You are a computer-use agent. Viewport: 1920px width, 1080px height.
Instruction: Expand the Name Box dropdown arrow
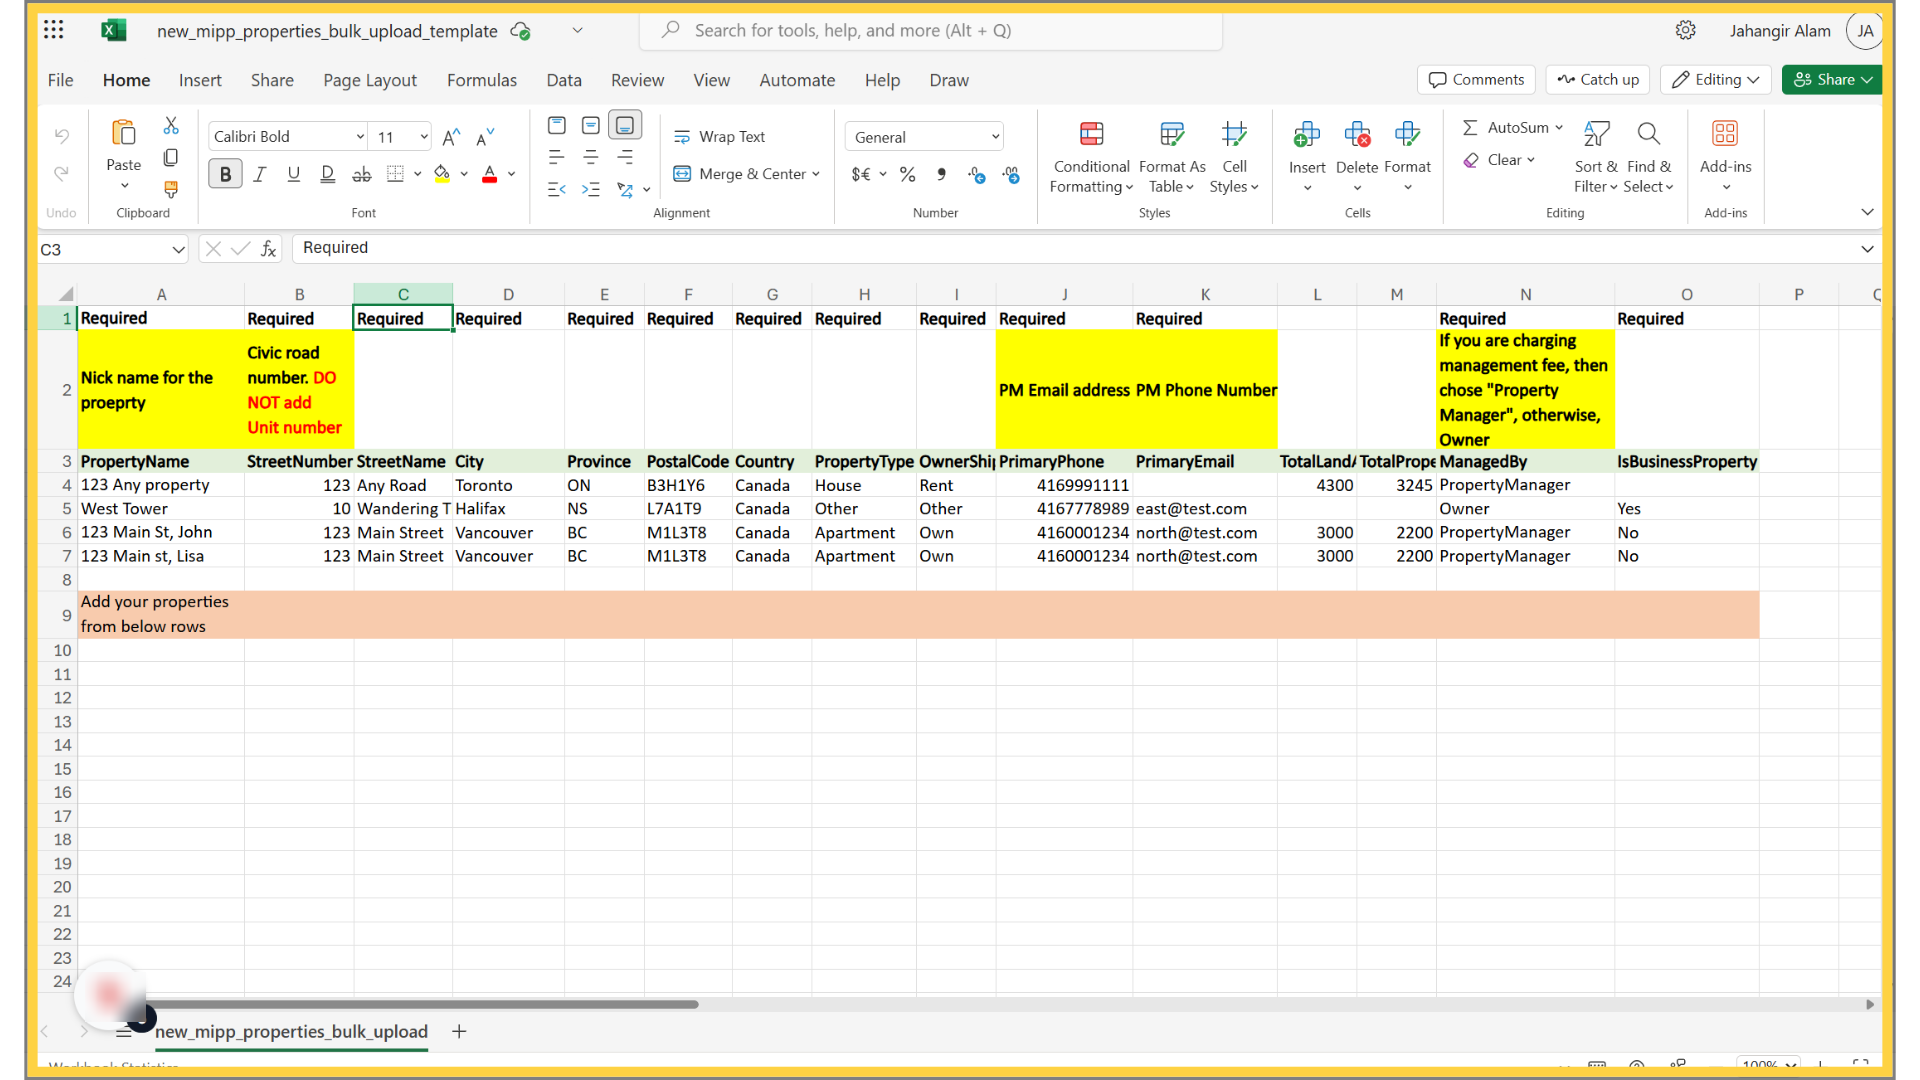click(x=178, y=249)
